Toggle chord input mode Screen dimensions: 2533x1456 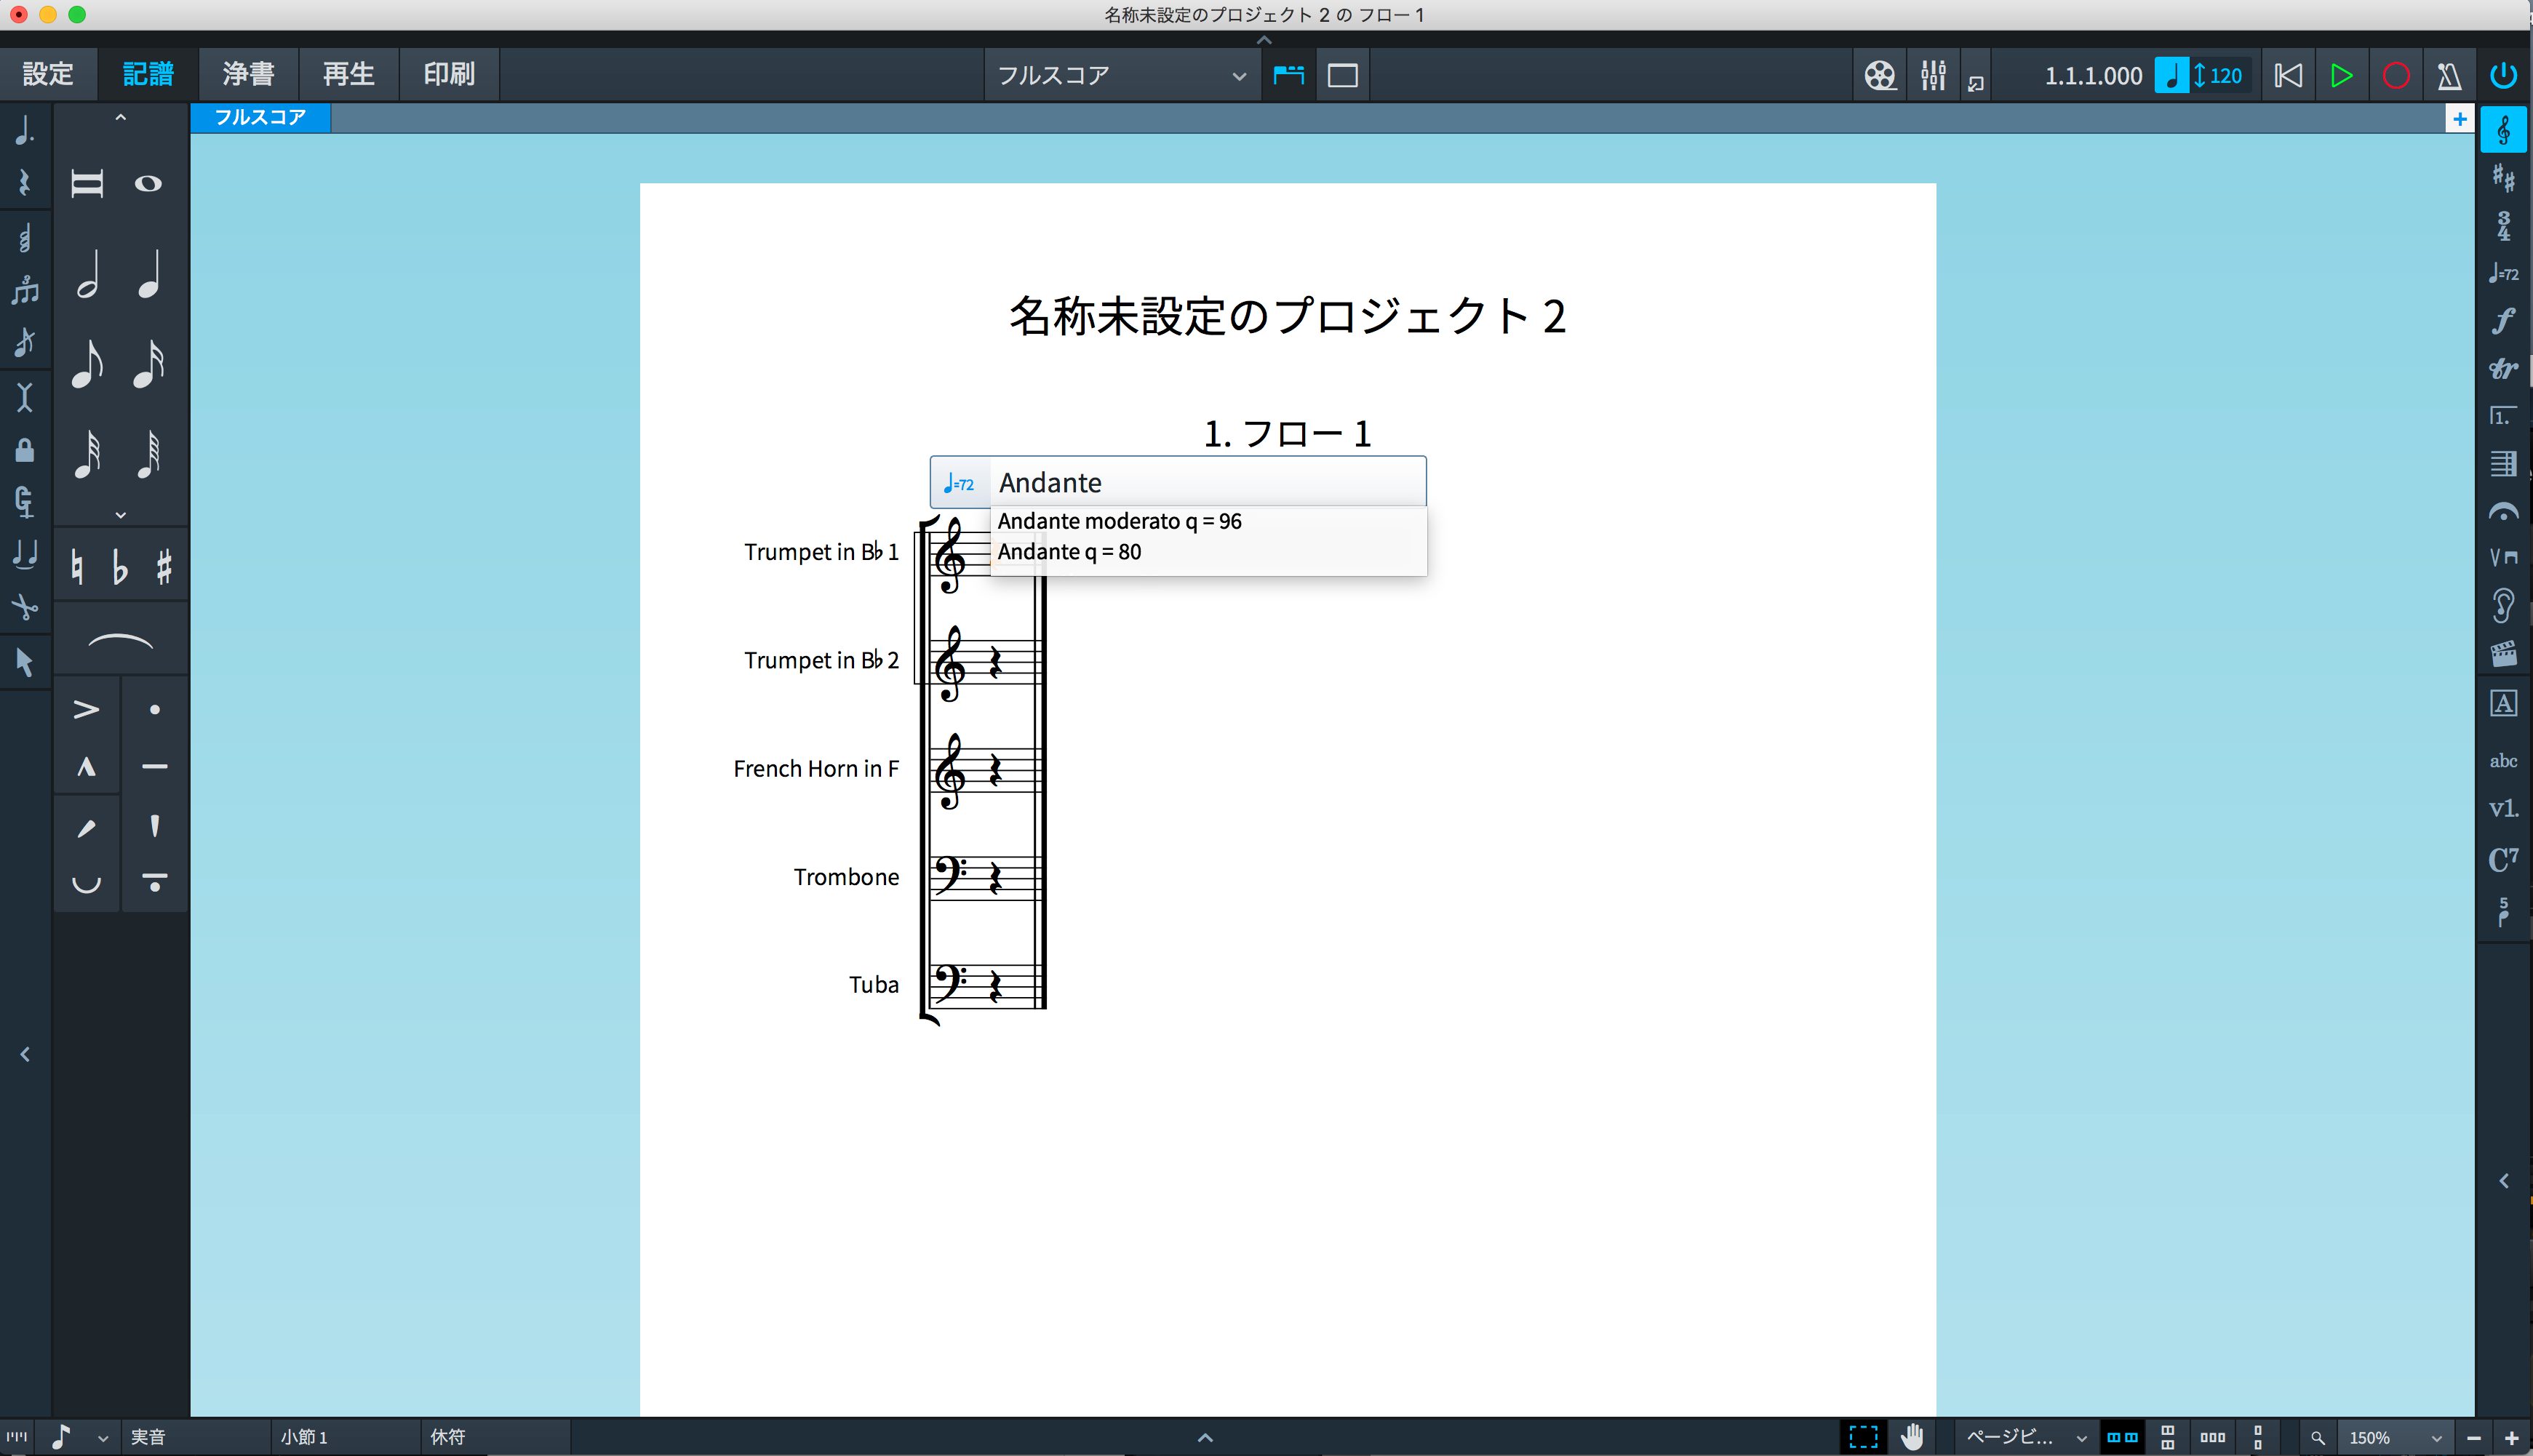(25, 238)
